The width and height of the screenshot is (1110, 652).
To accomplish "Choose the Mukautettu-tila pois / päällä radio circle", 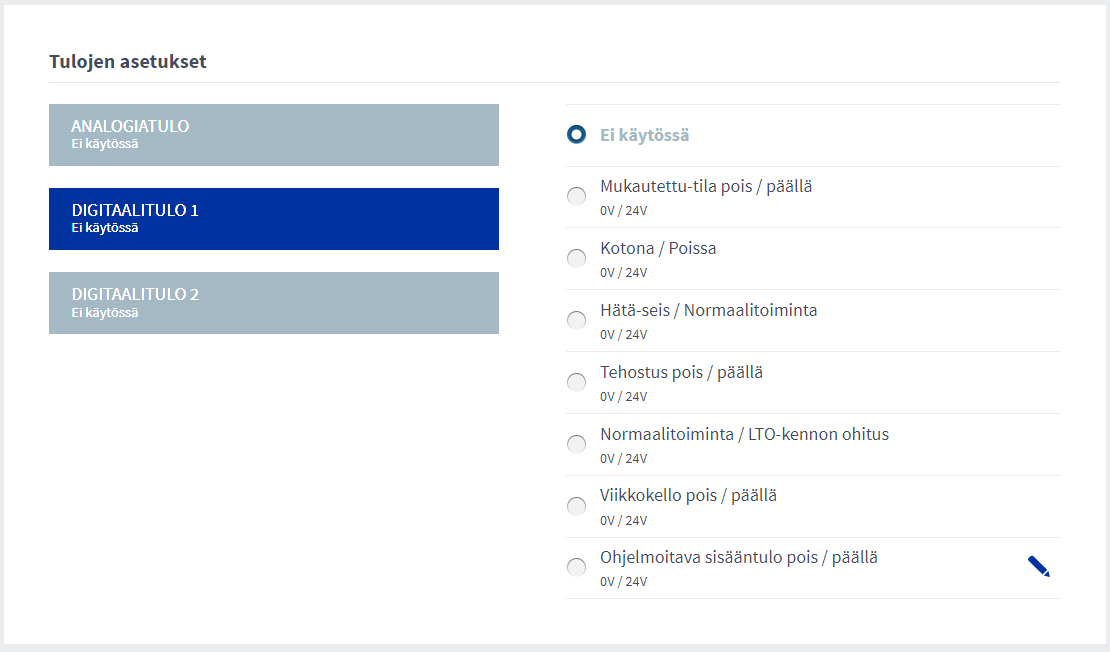I will (576, 196).
